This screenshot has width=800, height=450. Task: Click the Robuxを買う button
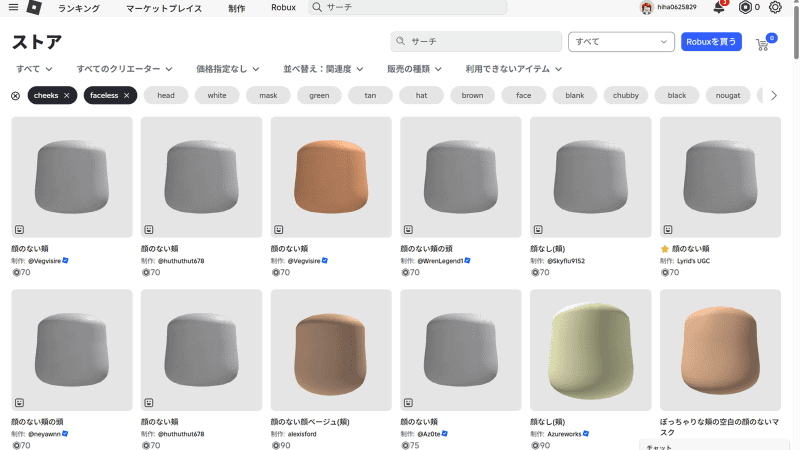coord(711,42)
